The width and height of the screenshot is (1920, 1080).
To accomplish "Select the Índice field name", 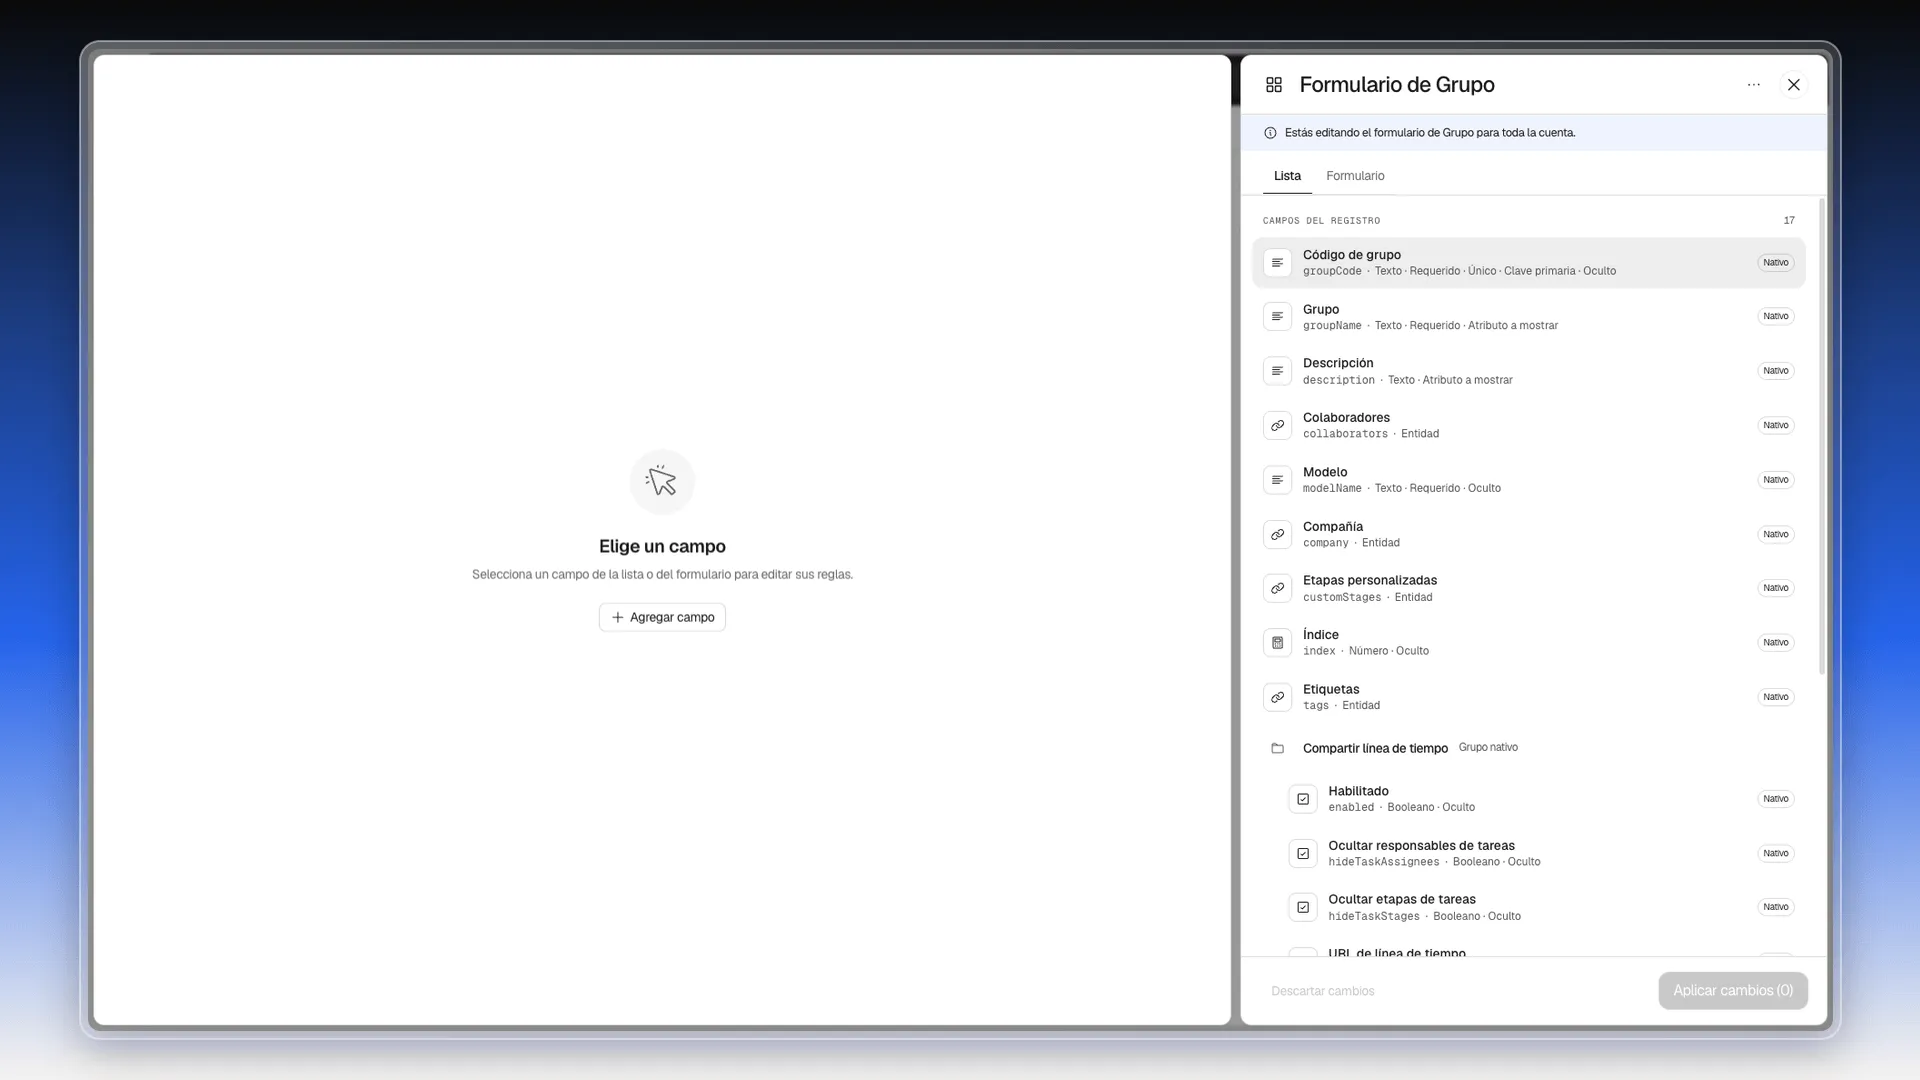I will 1320,635.
